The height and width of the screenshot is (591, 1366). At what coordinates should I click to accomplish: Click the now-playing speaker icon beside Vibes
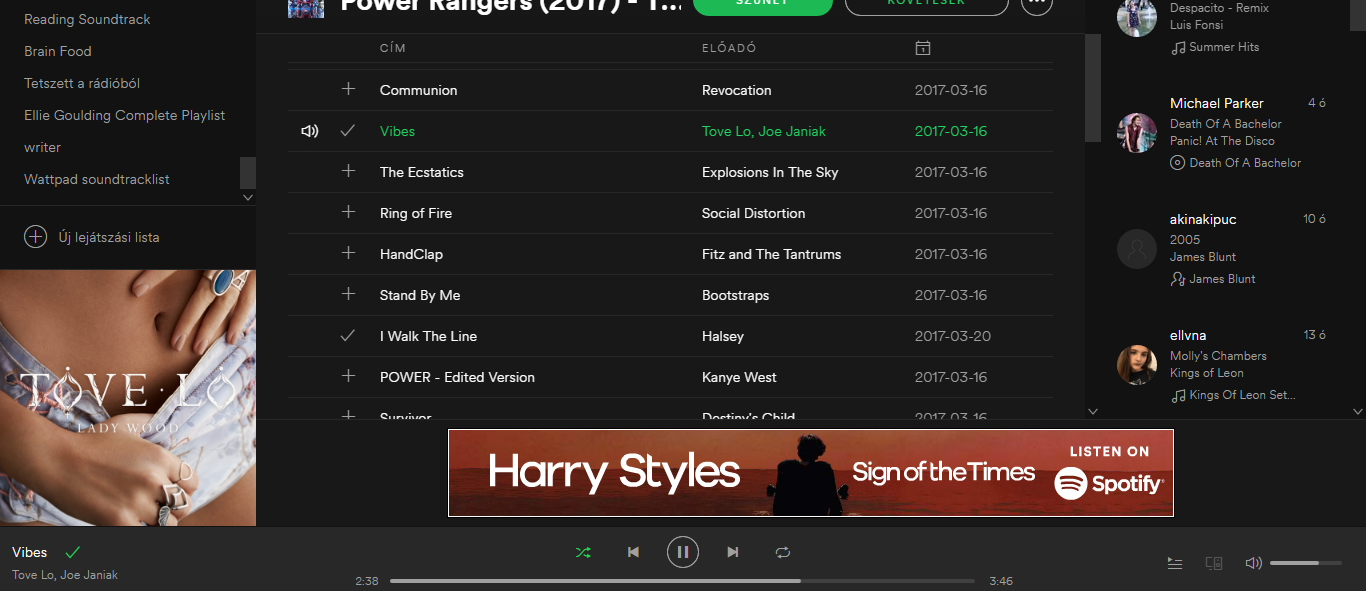coord(310,131)
